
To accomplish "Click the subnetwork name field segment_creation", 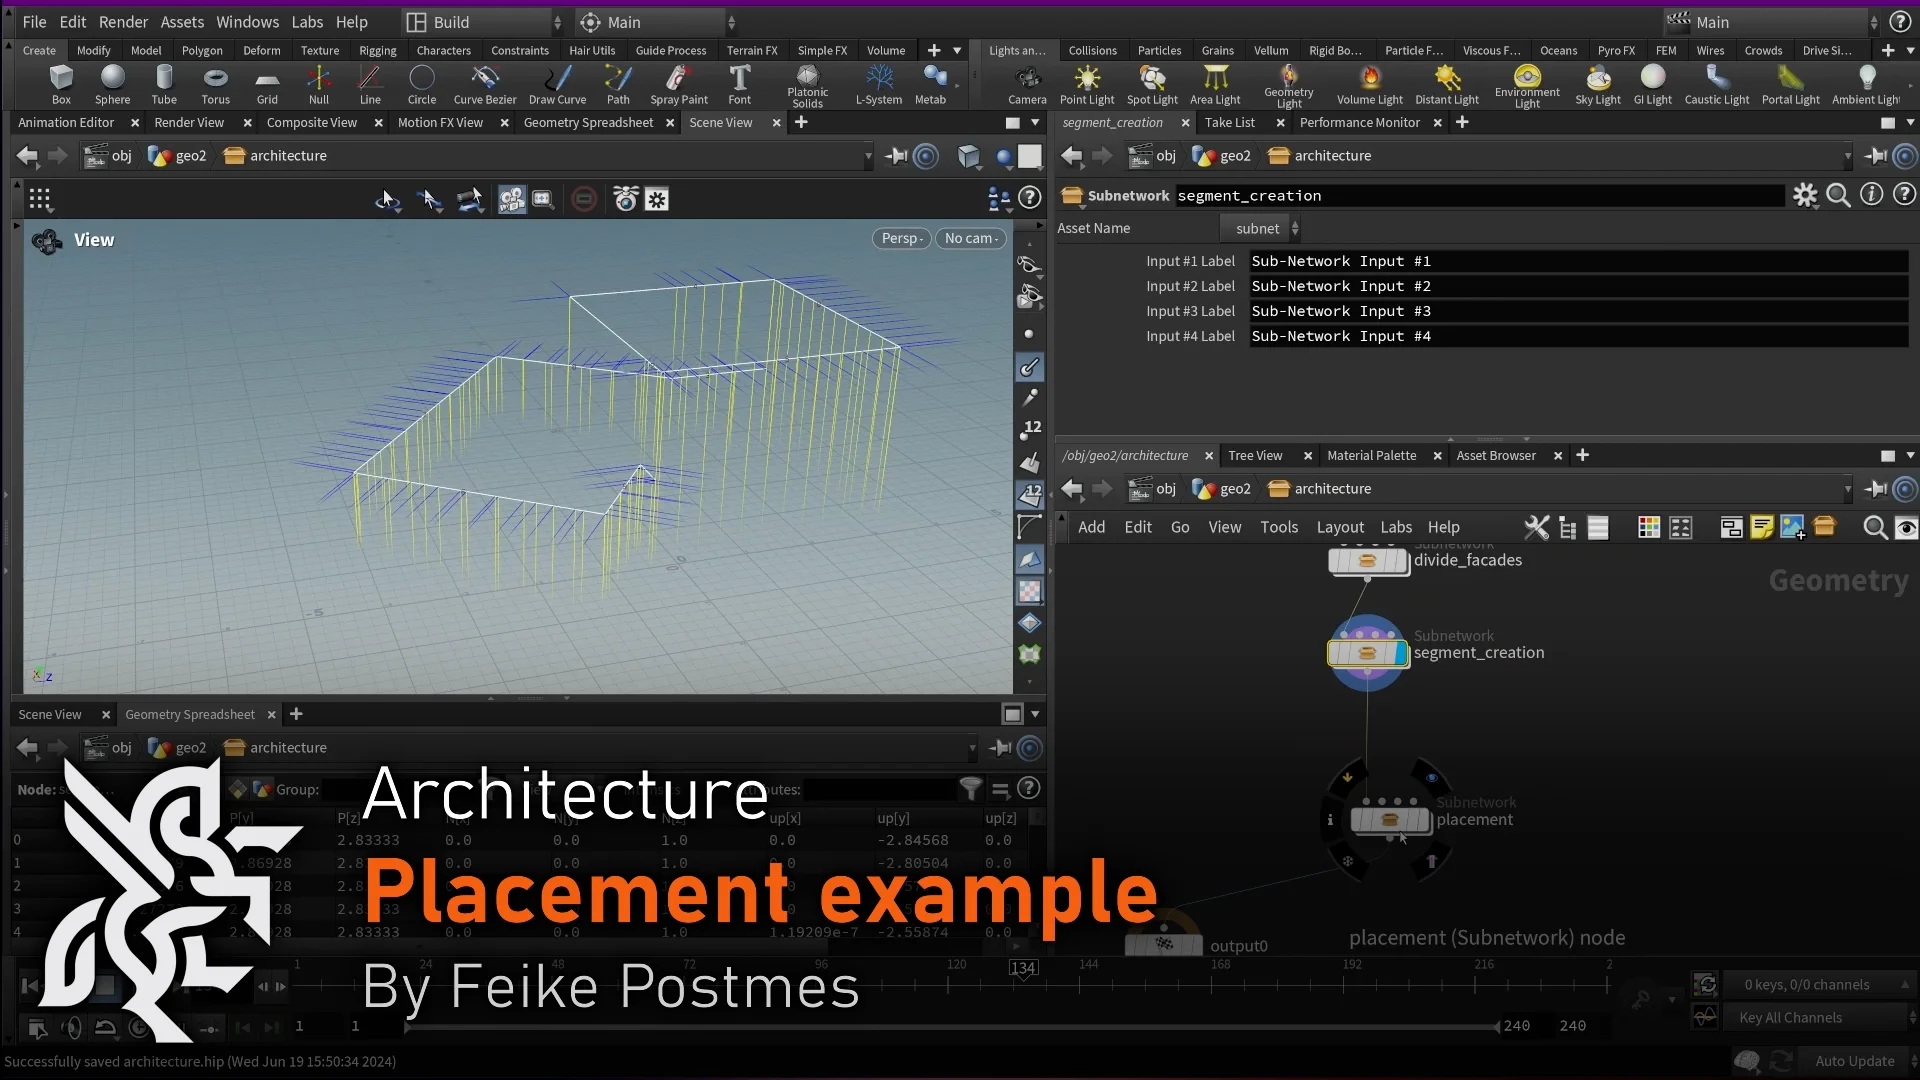I will 1479,196.
